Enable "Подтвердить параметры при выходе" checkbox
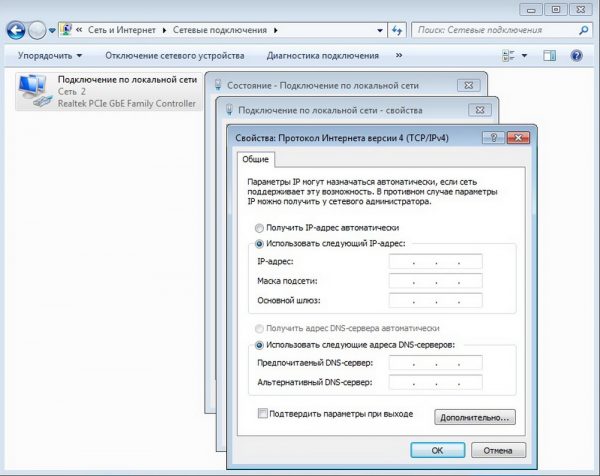This screenshot has height=476, width=600. (x=262, y=414)
